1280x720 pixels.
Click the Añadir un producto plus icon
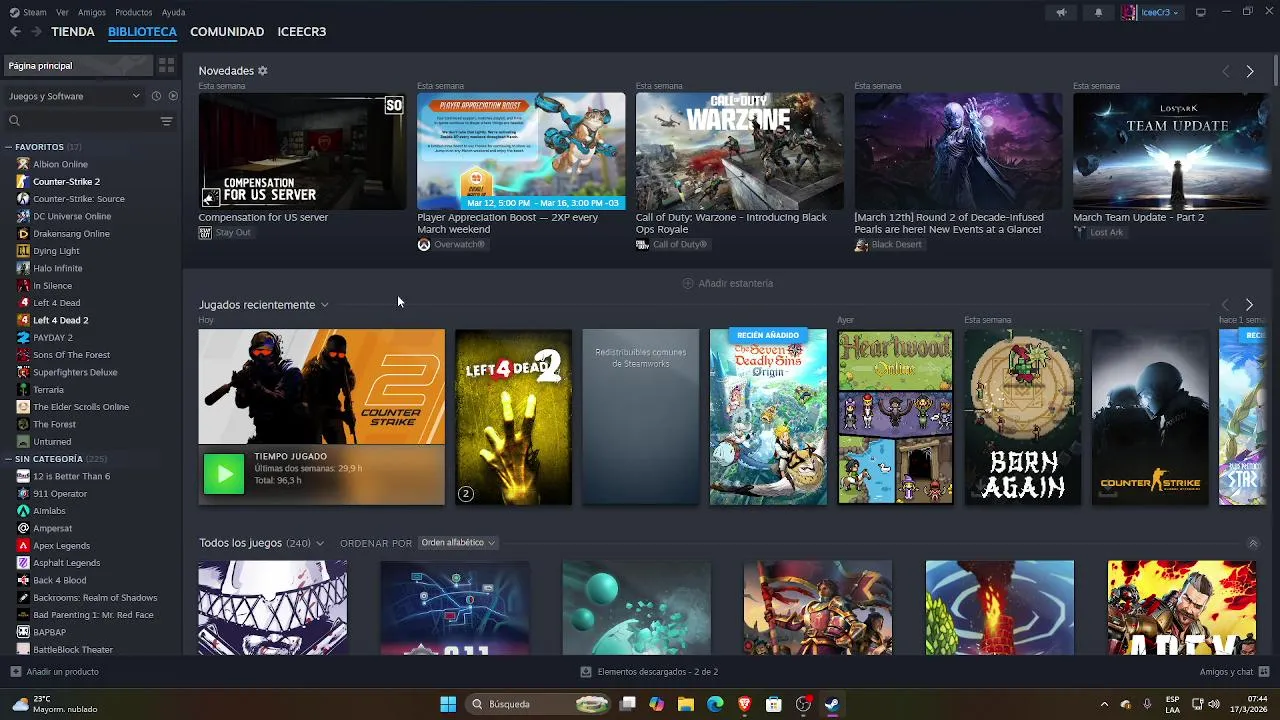point(15,672)
